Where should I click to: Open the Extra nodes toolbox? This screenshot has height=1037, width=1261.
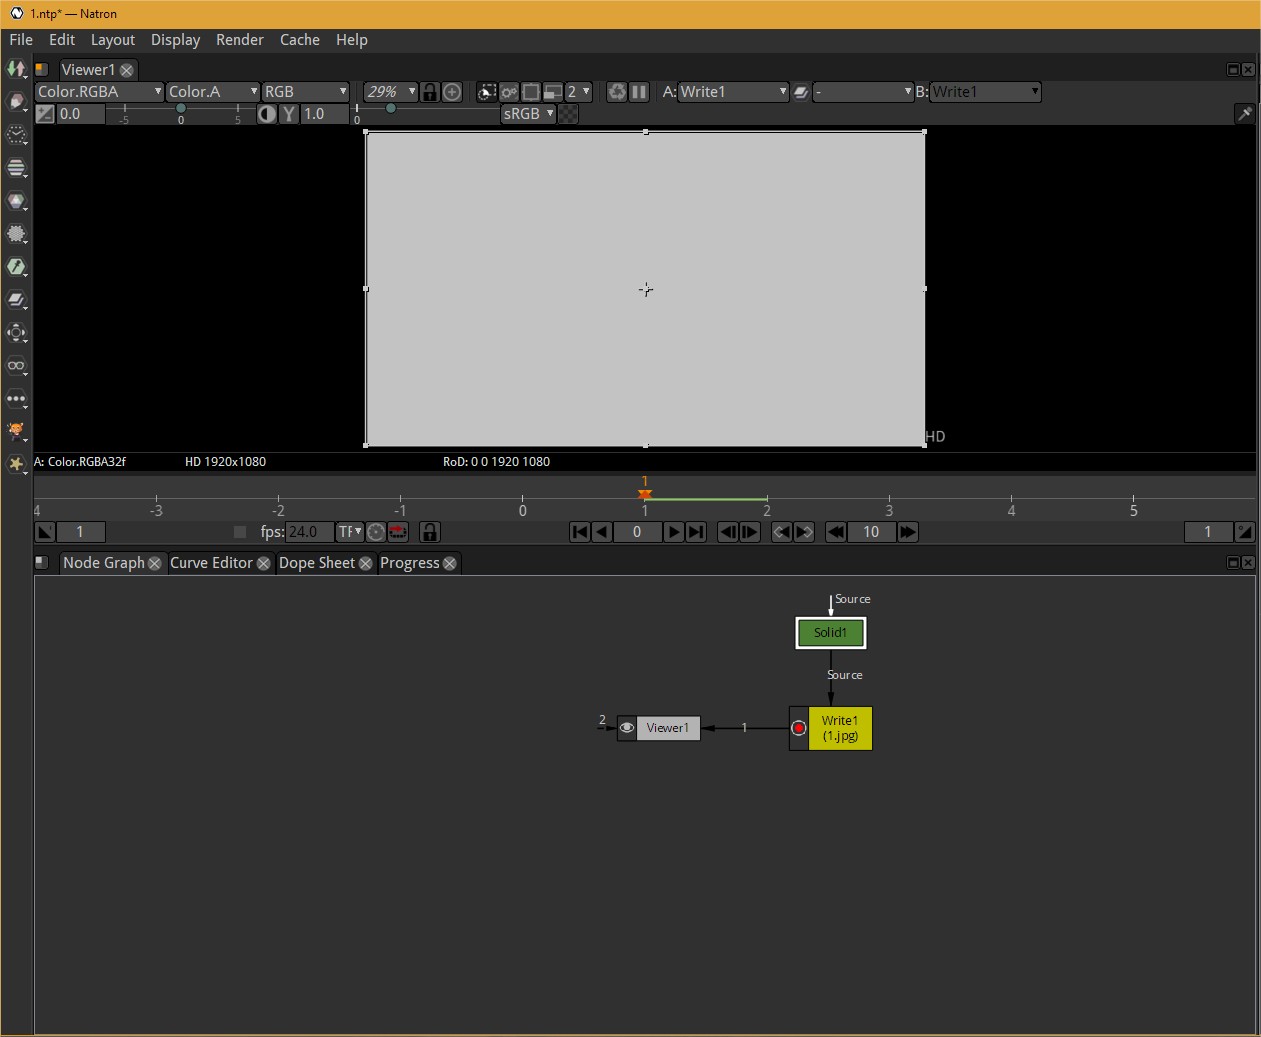click(x=16, y=464)
